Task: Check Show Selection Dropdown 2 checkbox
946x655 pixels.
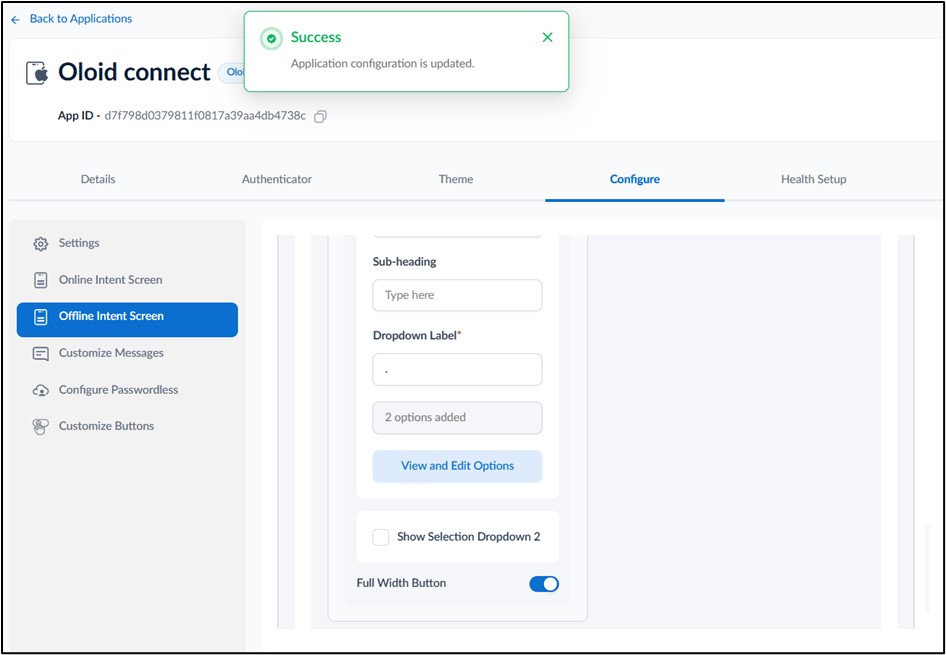Action: coord(381,537)
